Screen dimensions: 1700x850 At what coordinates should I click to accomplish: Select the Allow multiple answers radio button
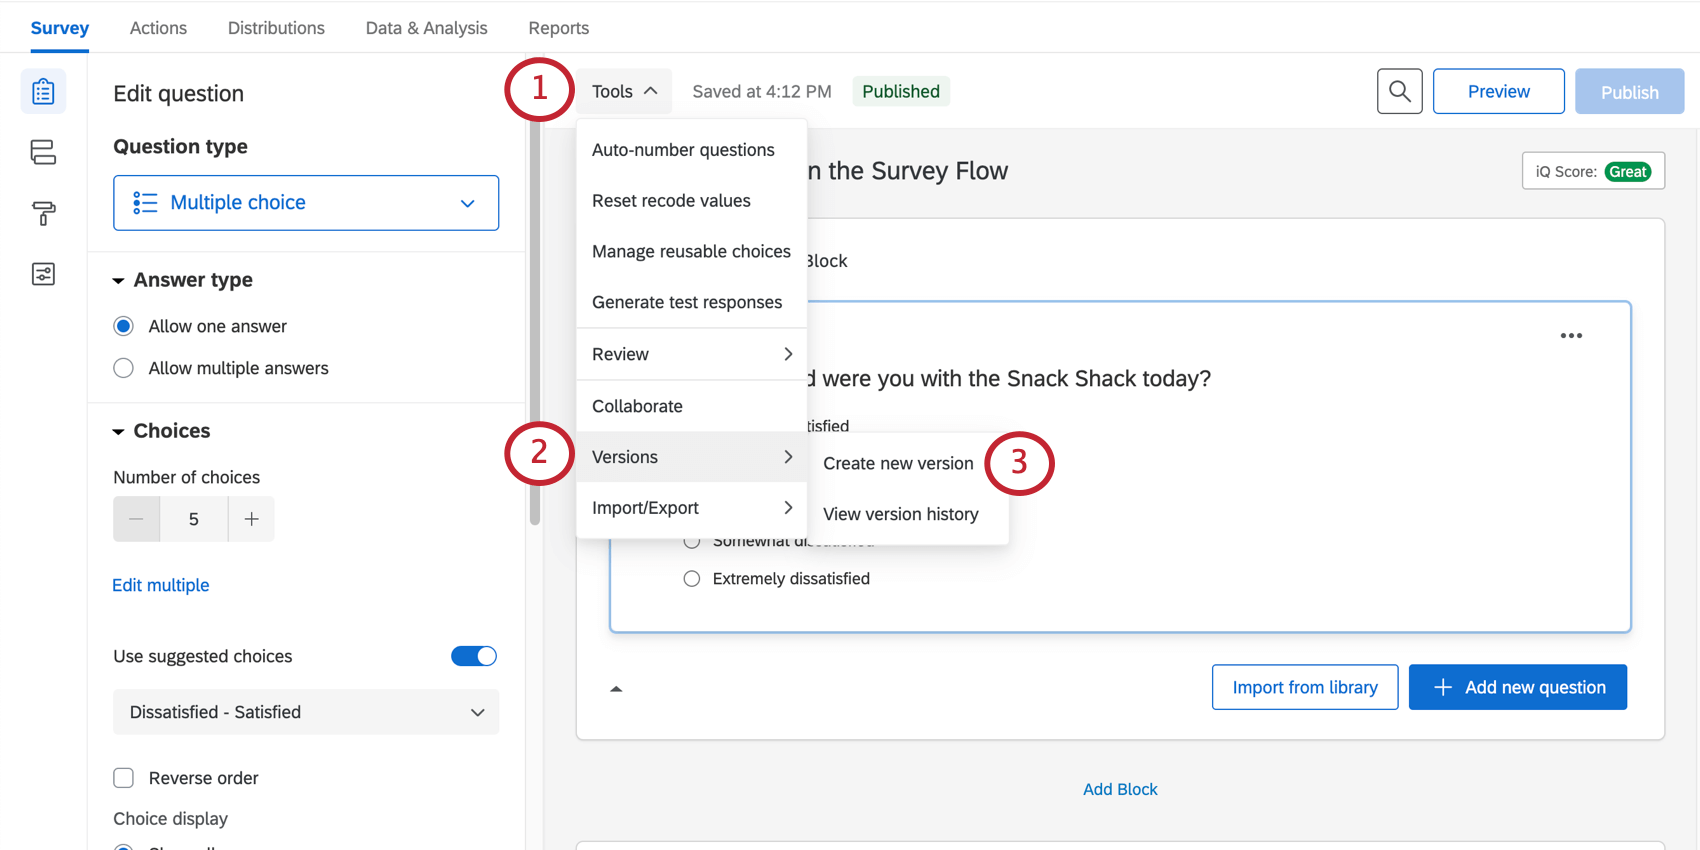(124, 368)
